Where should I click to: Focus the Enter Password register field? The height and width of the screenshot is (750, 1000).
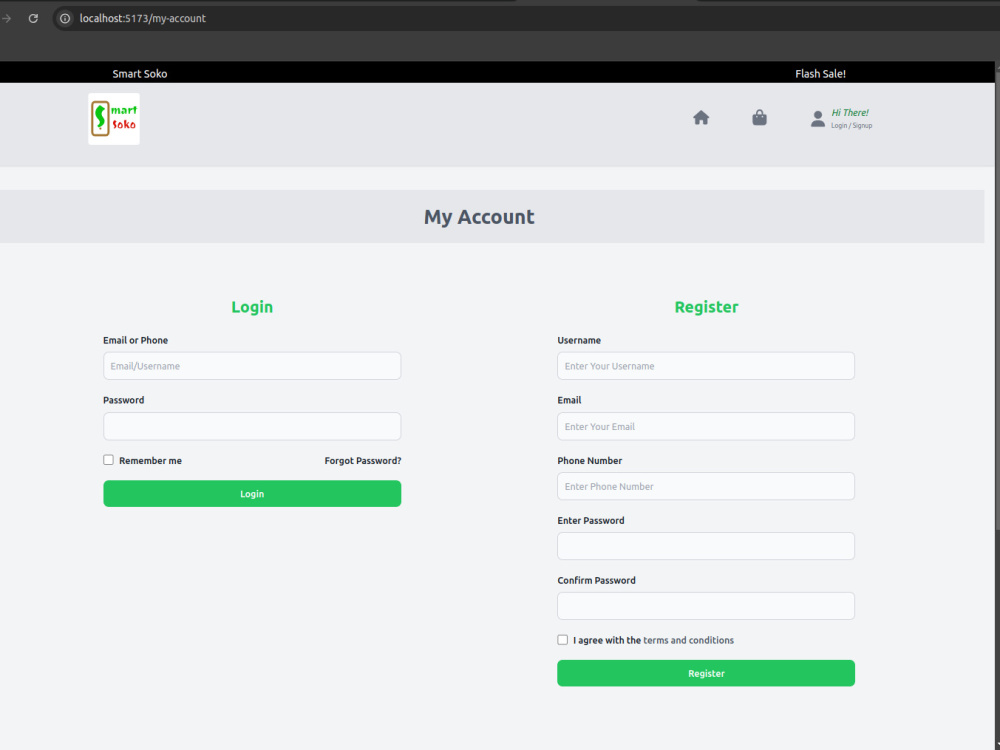tap(706, 546)
